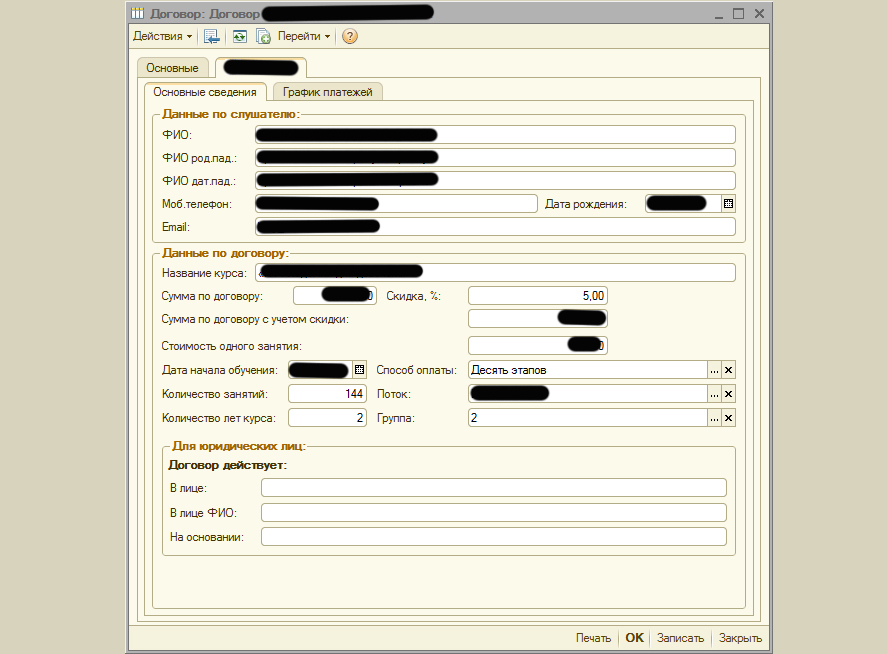This screenshot has width=887, height=654.
Task: Open selection list for Способ оплаты
Action: (714, 370)
